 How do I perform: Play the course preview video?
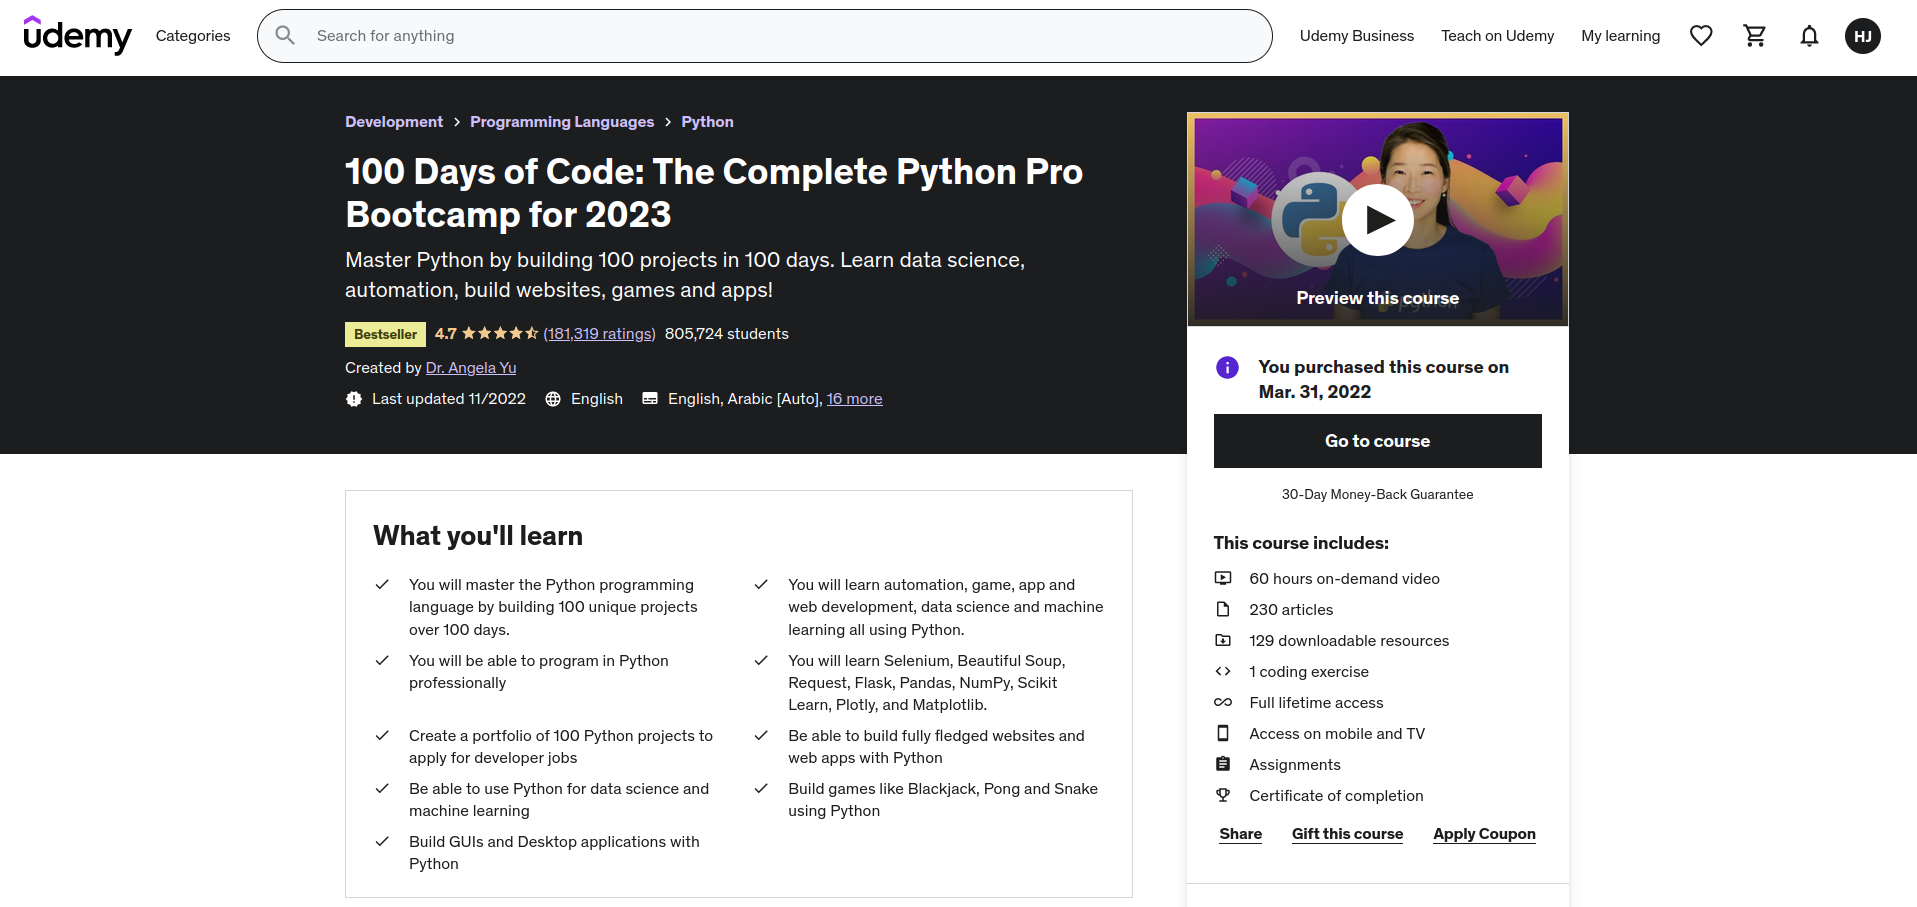point(1378,220)
